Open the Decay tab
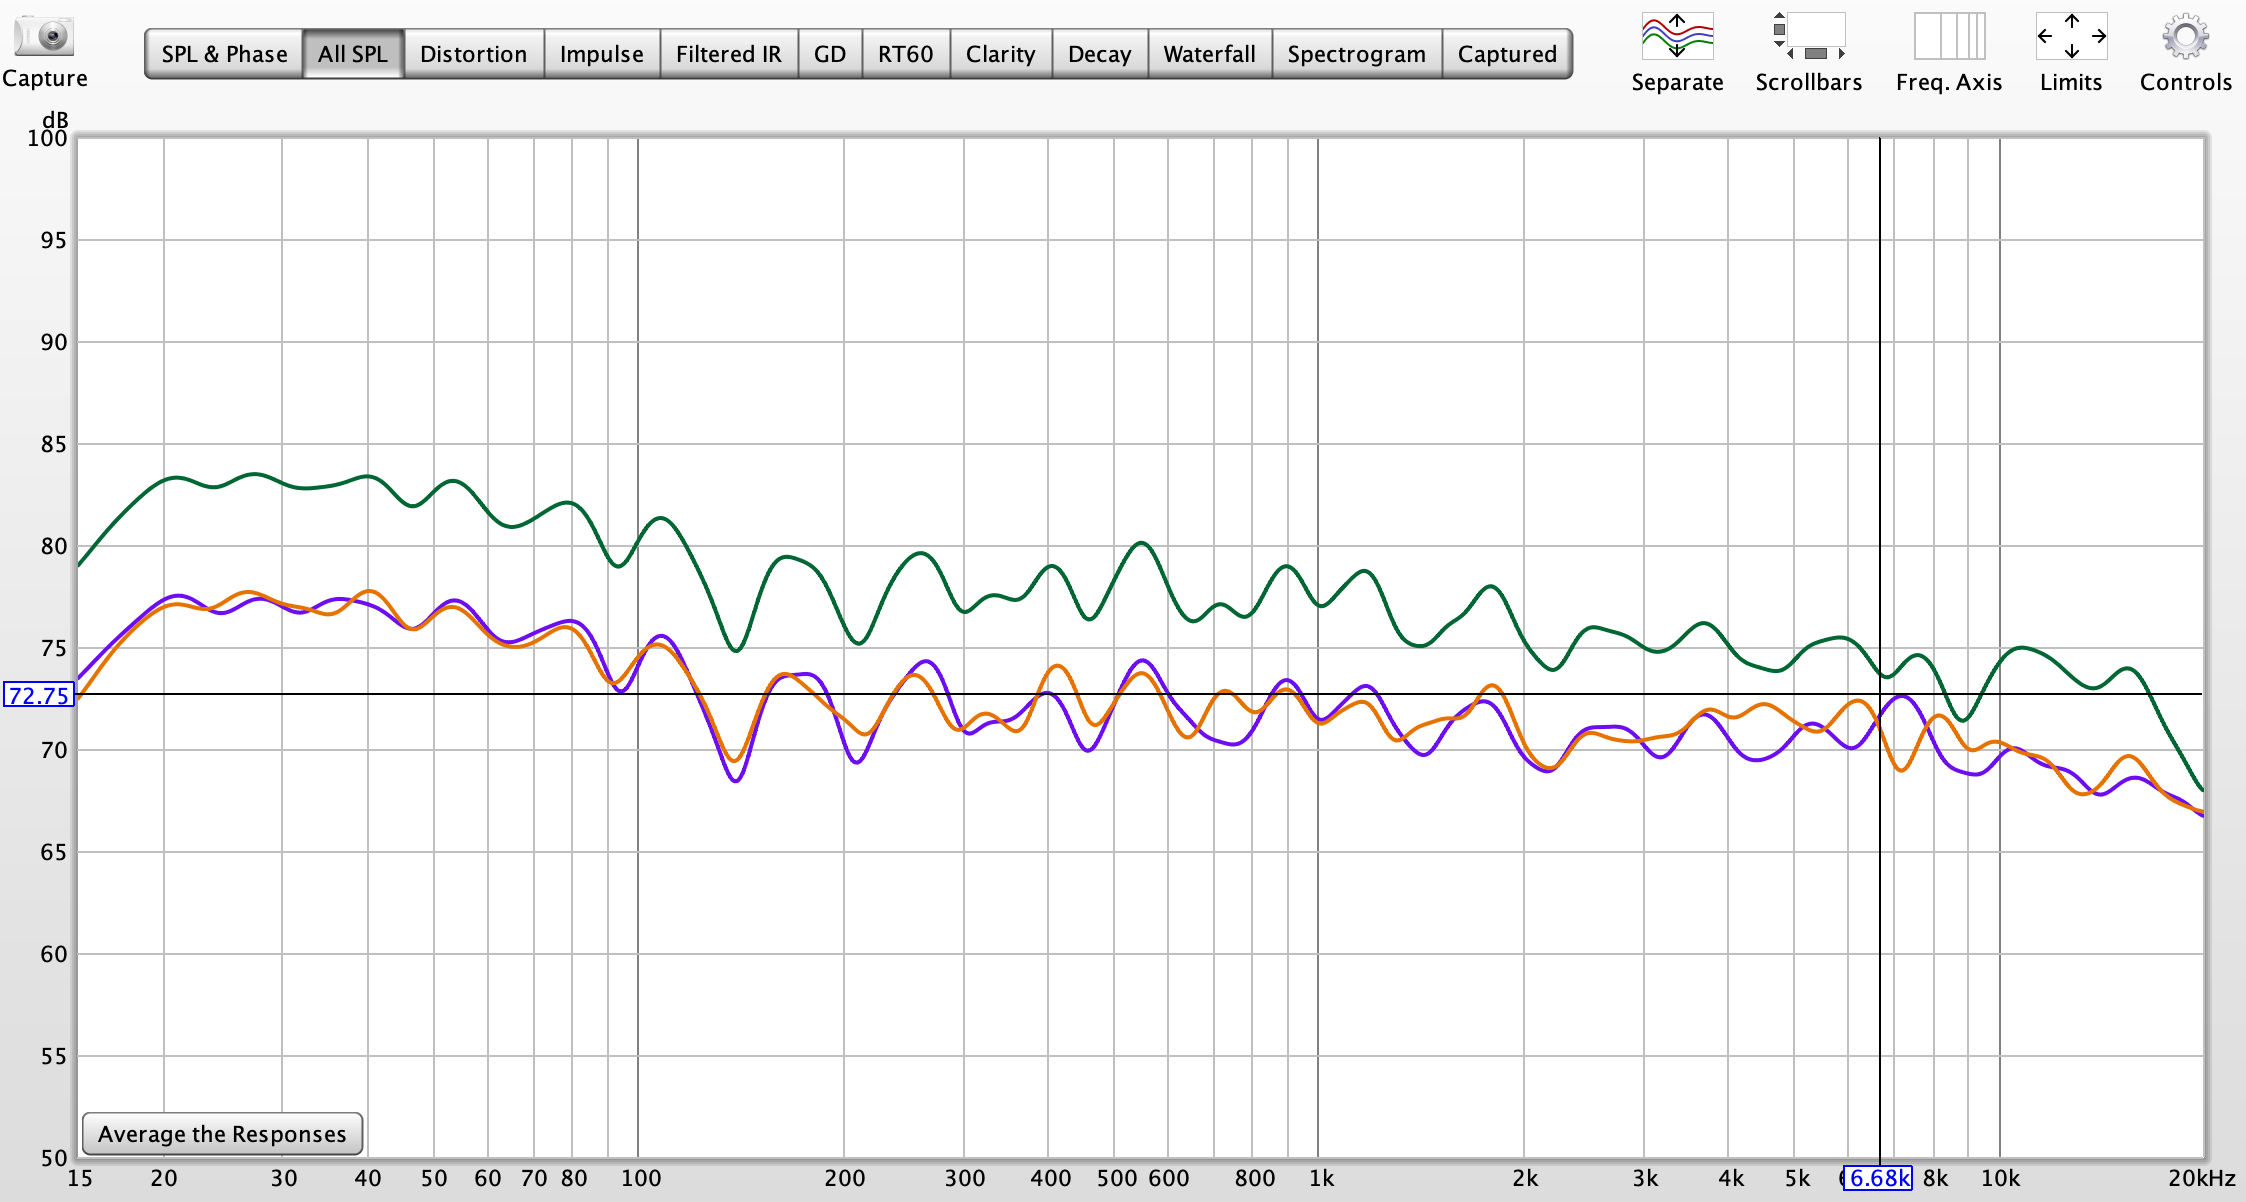Image resolution: width=2246 pixels, height=1202 pixels. click(1099, 54)
